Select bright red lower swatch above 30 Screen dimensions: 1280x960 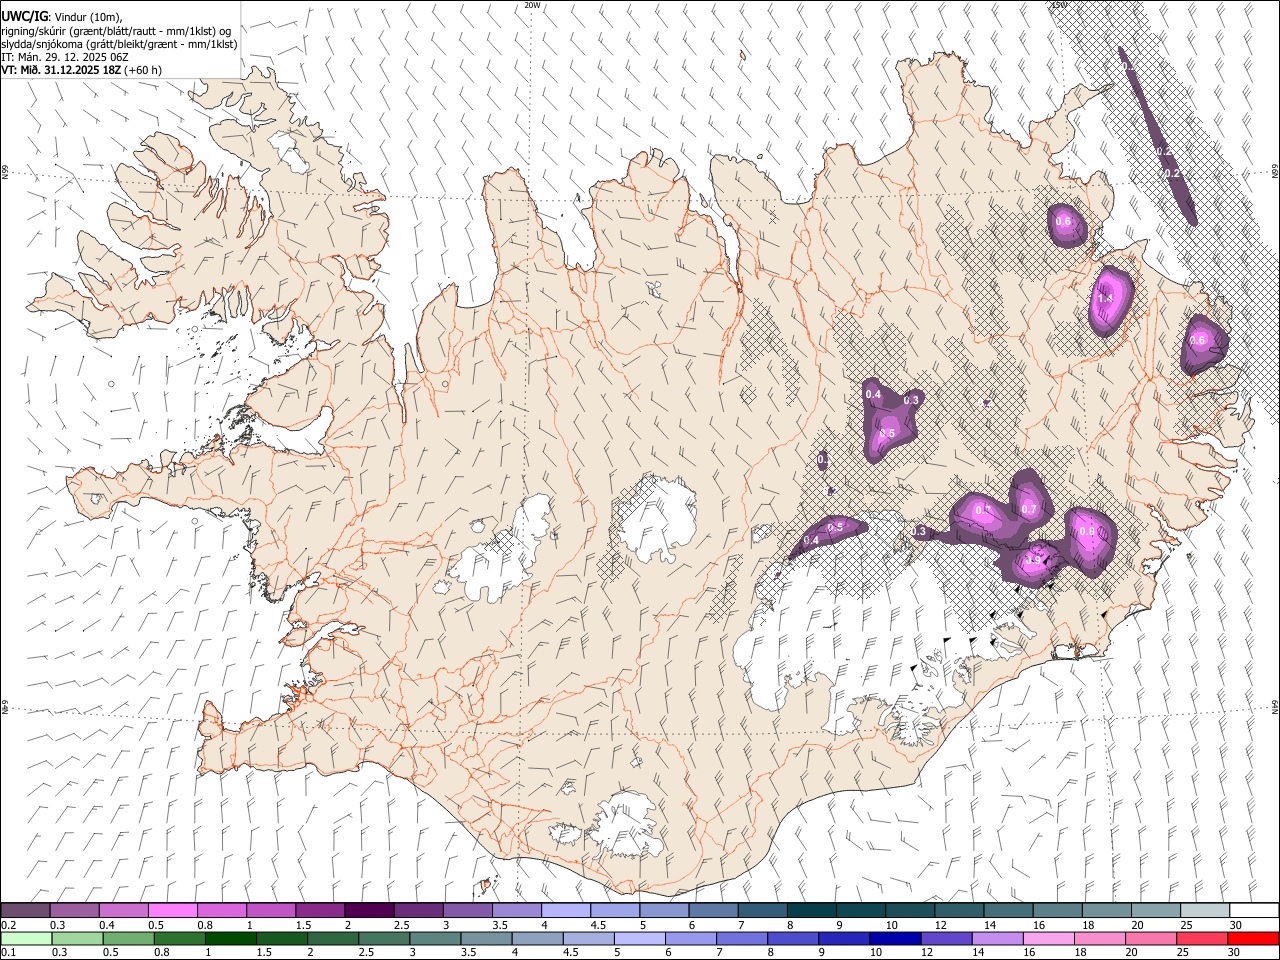pos(1252,938)
